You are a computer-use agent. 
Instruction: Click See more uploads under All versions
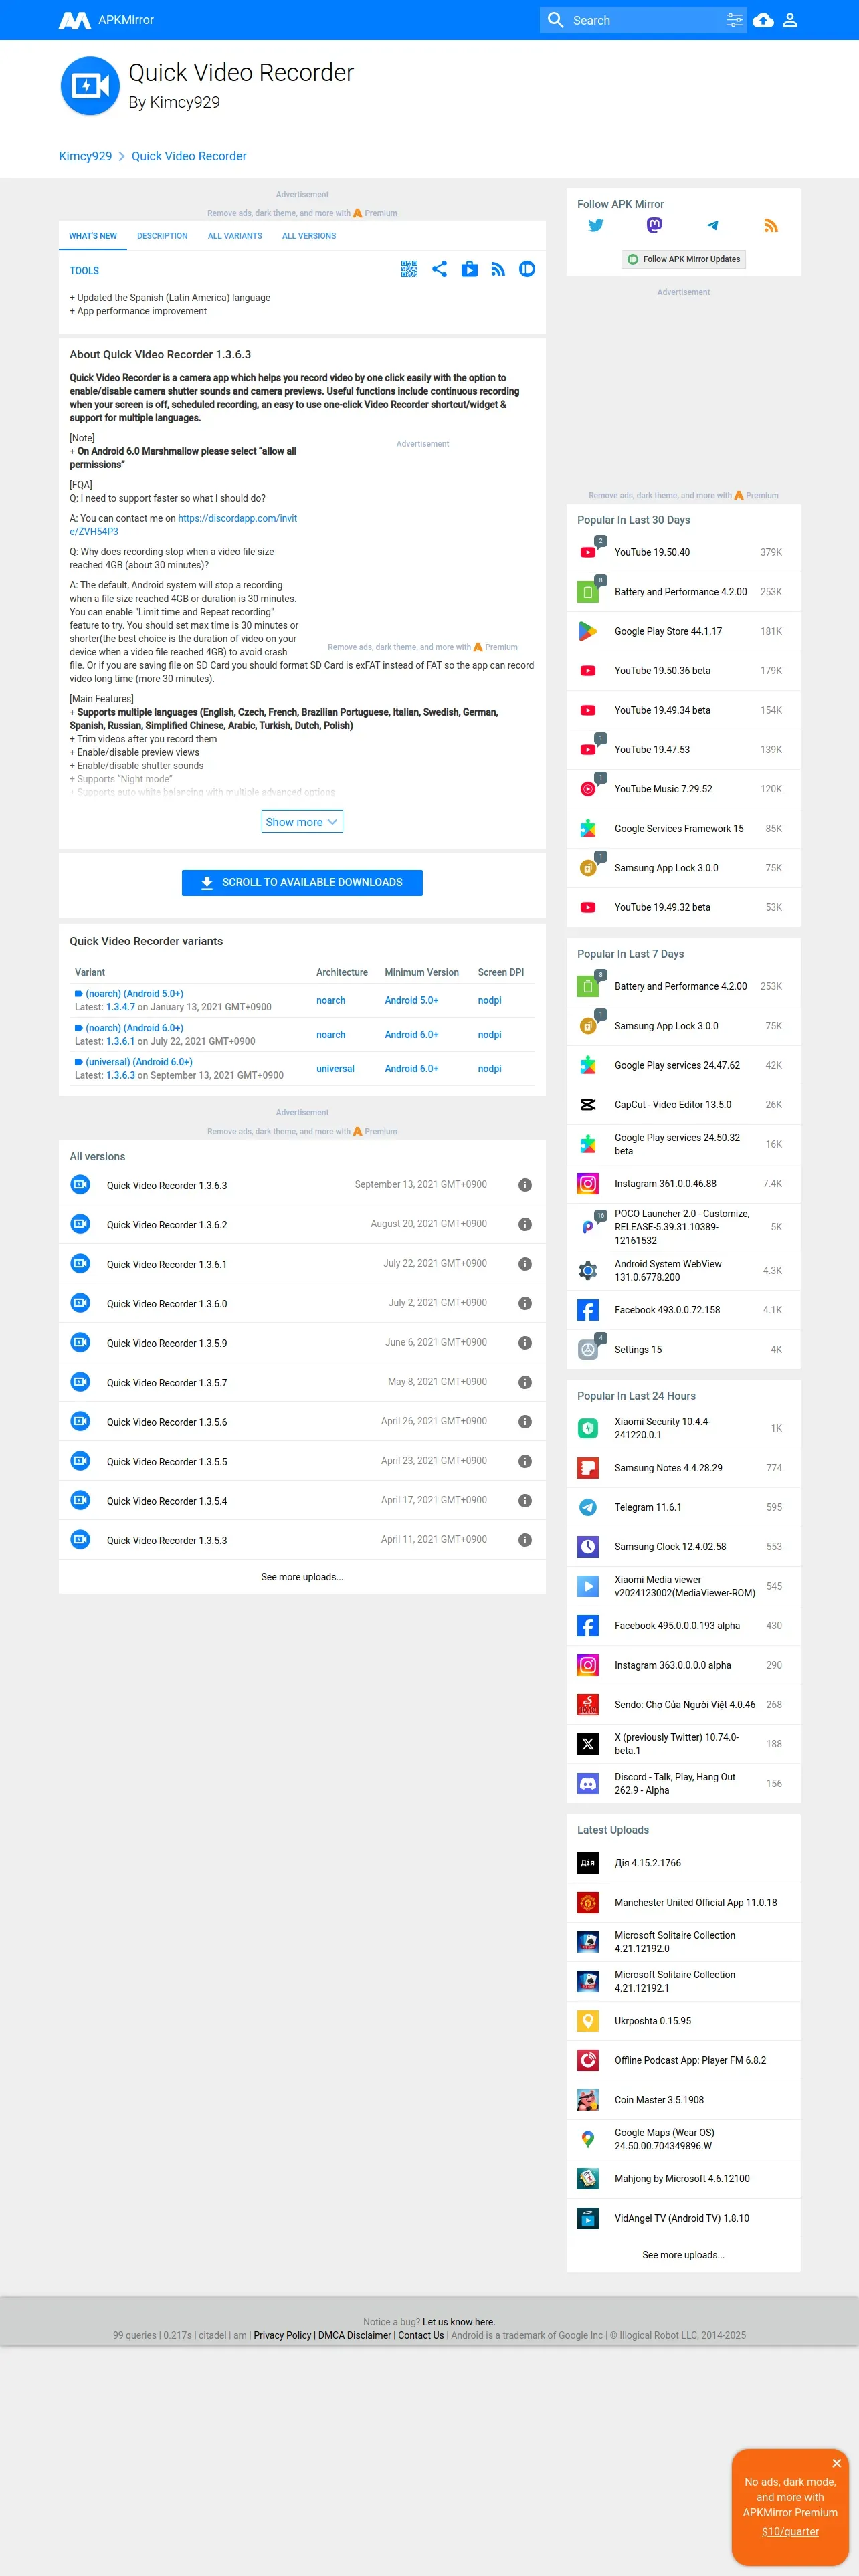coord(302,1577)
